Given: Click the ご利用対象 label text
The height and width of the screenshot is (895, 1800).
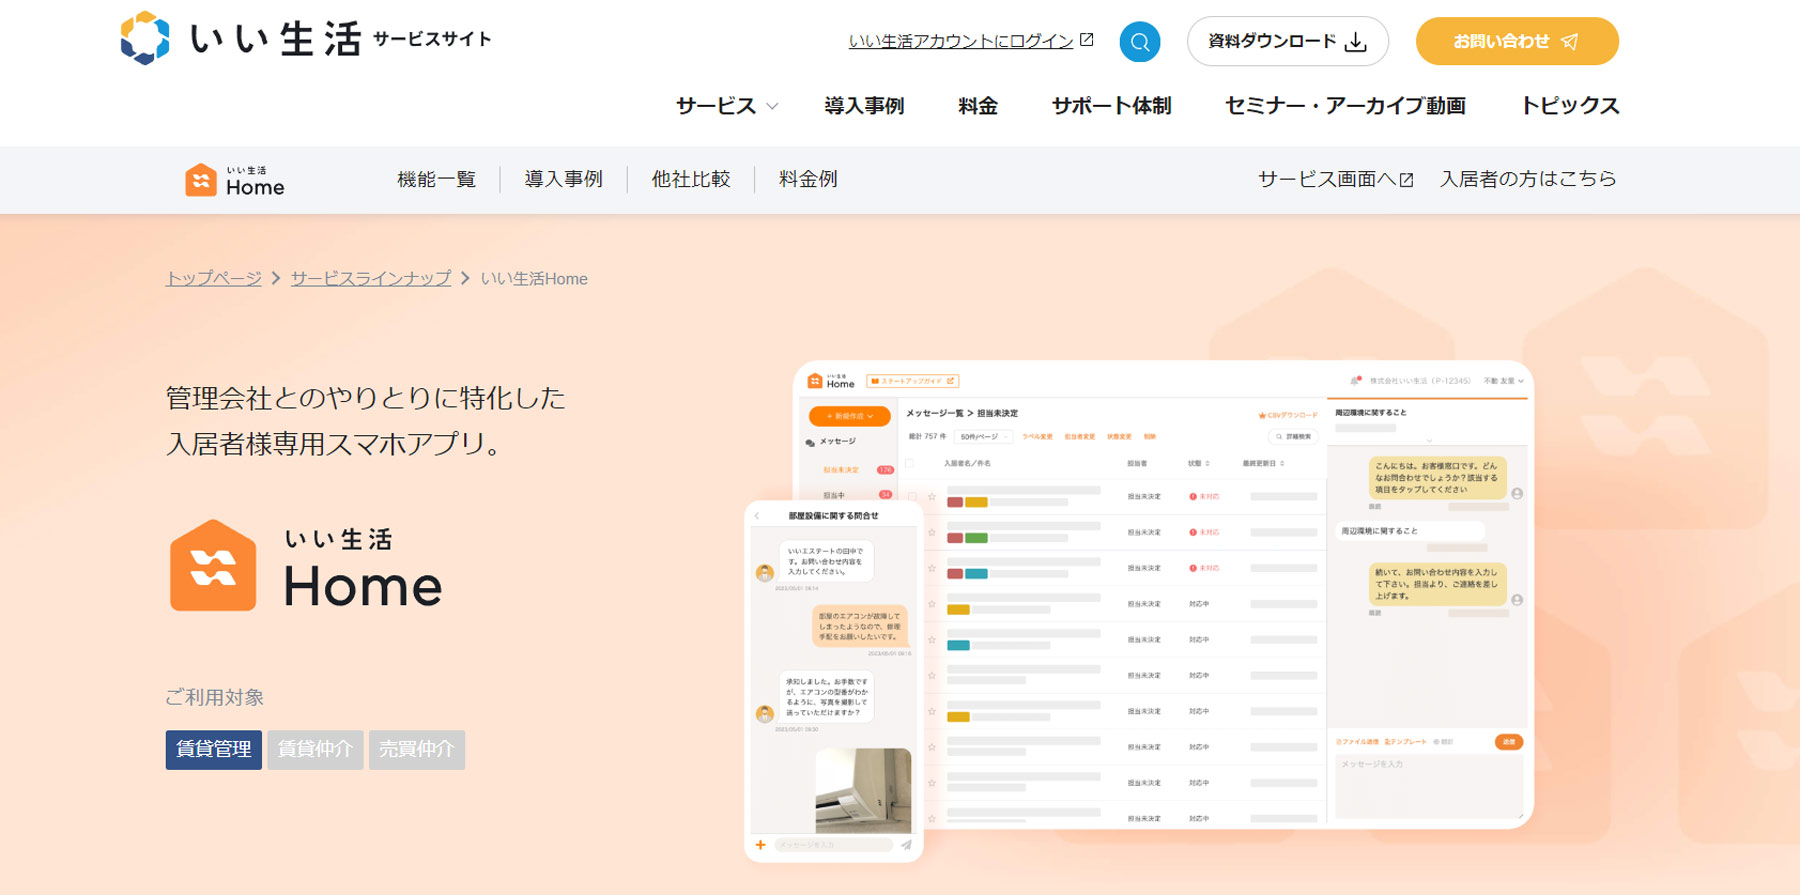Looking at the screenshot, I should (x=214, y=697).
